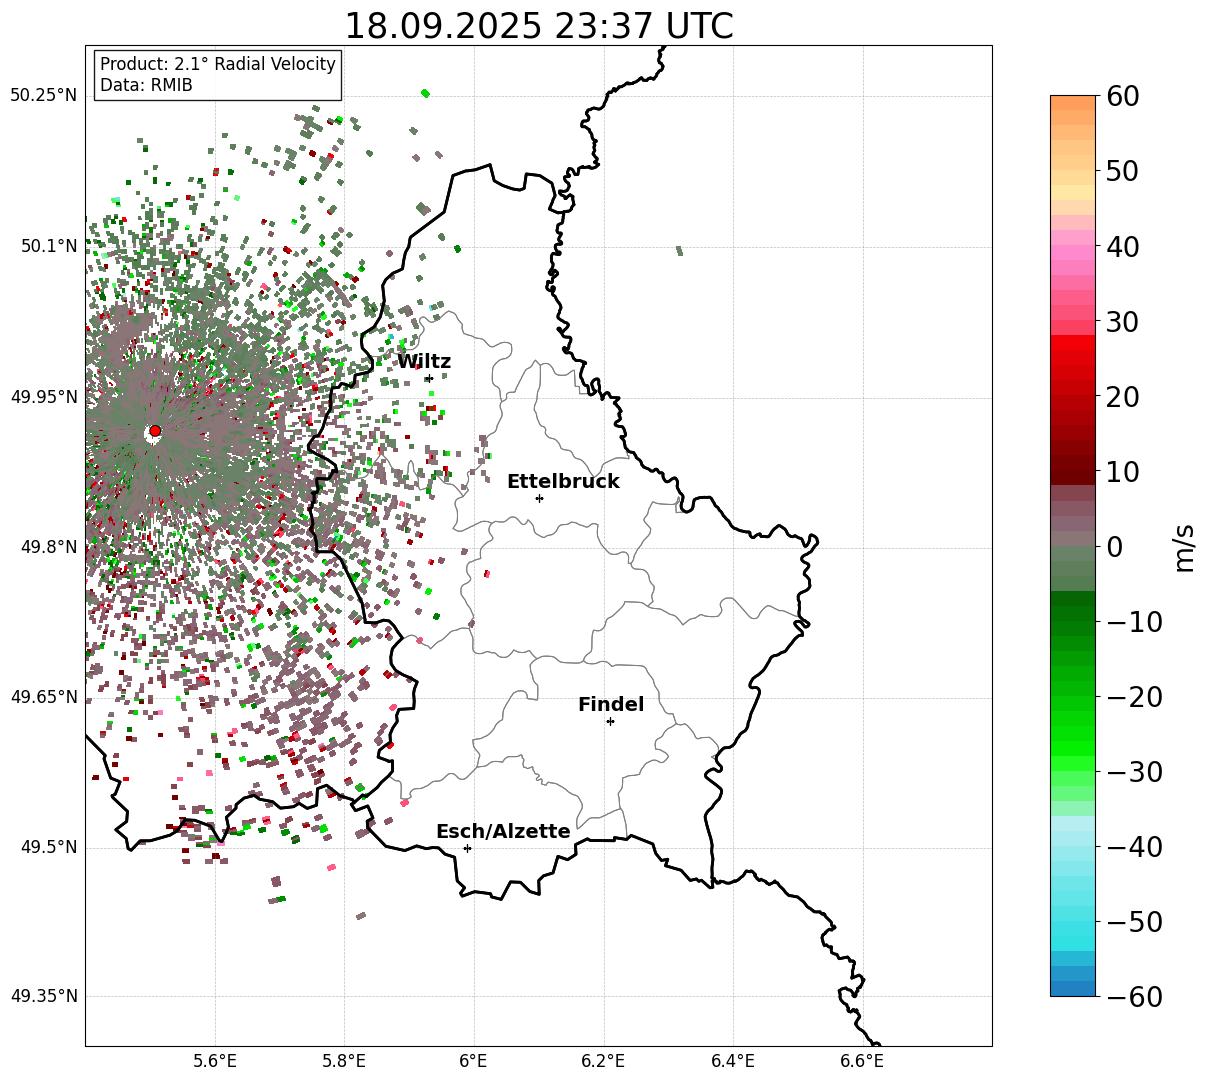
Task: Click the Findel station cross marker
Action: click(610, 721)
